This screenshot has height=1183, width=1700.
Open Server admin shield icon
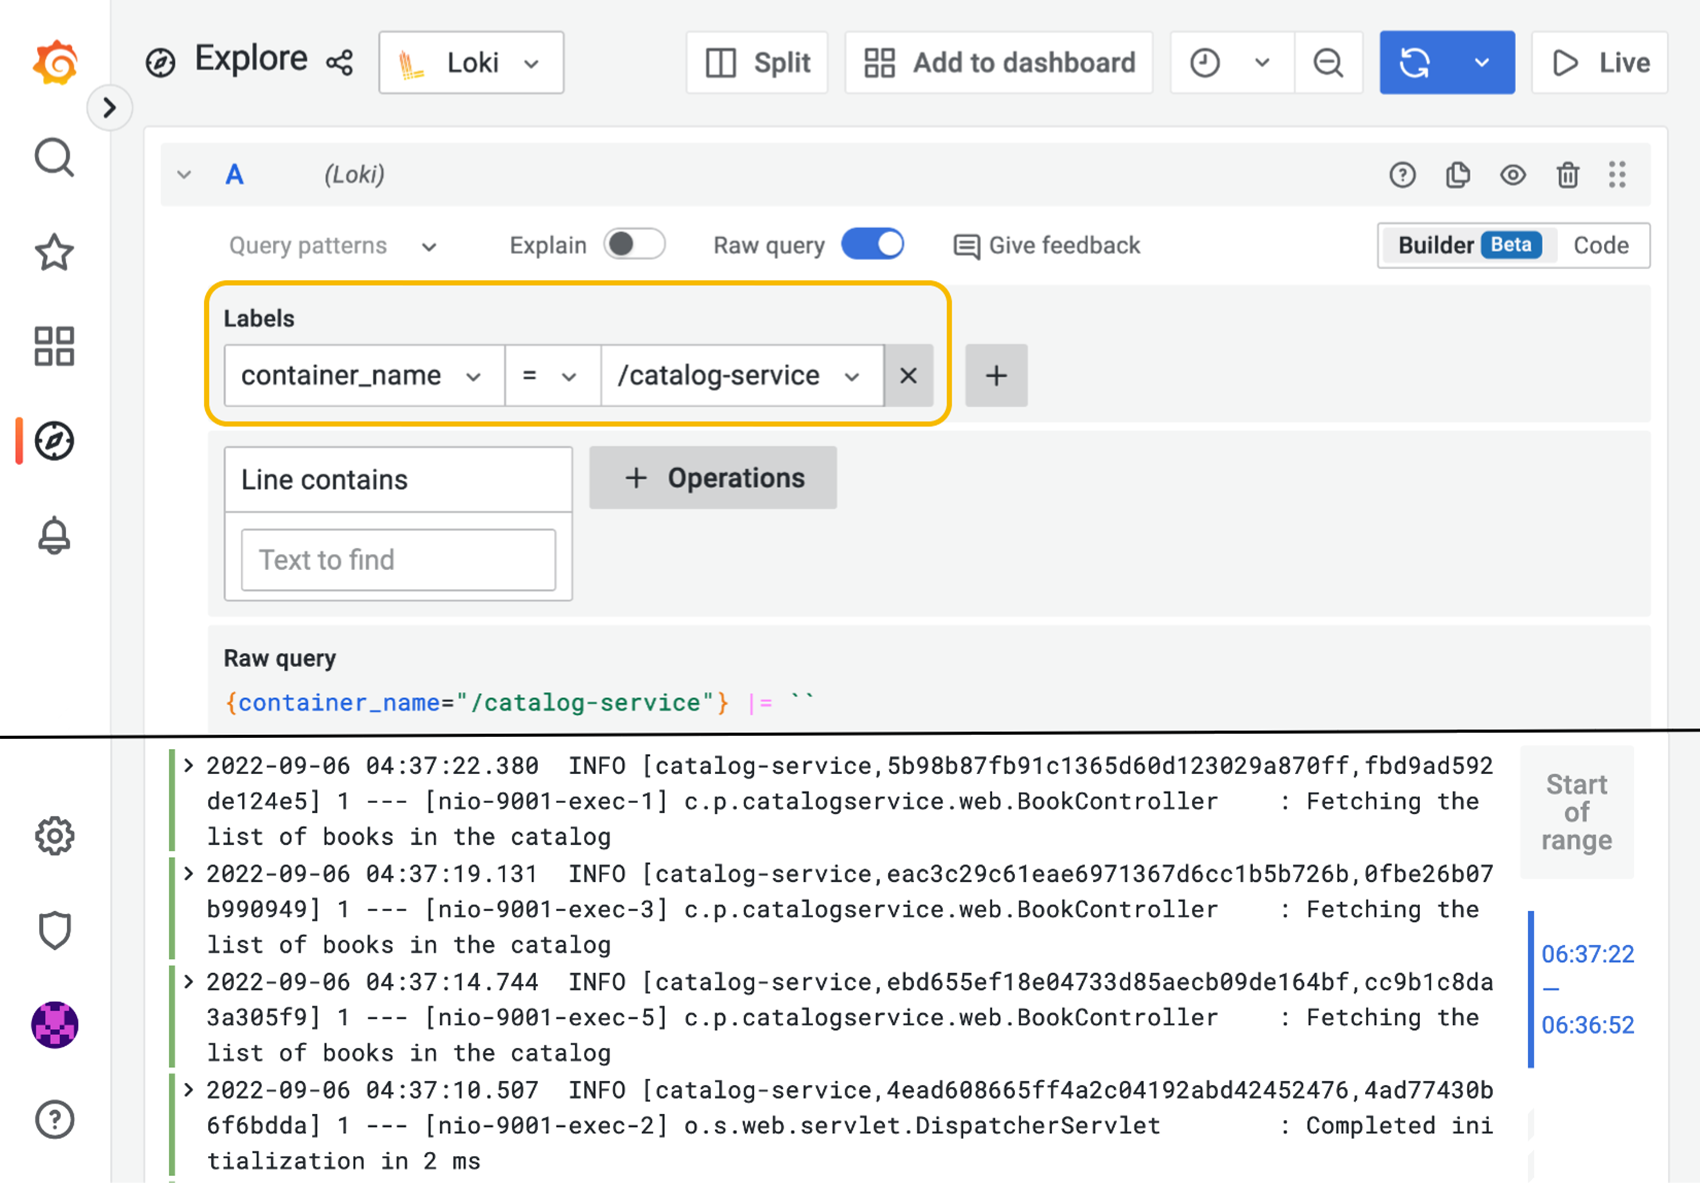pyautogui.click(x=54, y=930)
